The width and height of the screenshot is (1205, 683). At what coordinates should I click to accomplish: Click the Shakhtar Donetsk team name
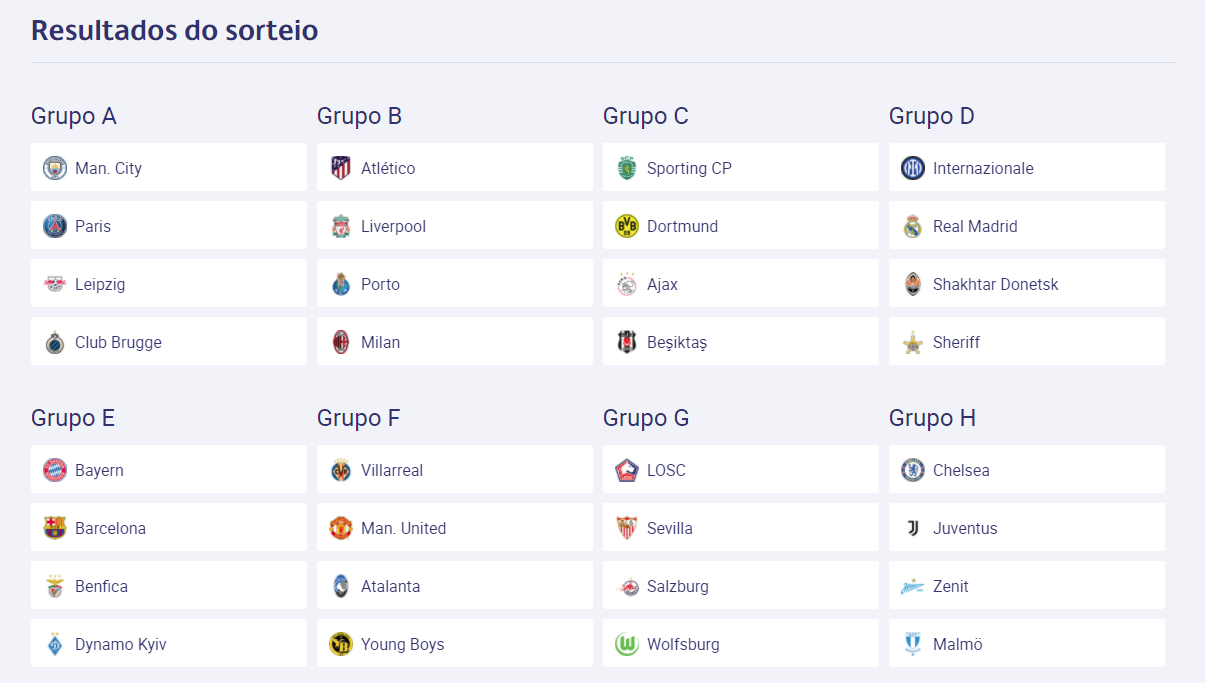[995, 284]
